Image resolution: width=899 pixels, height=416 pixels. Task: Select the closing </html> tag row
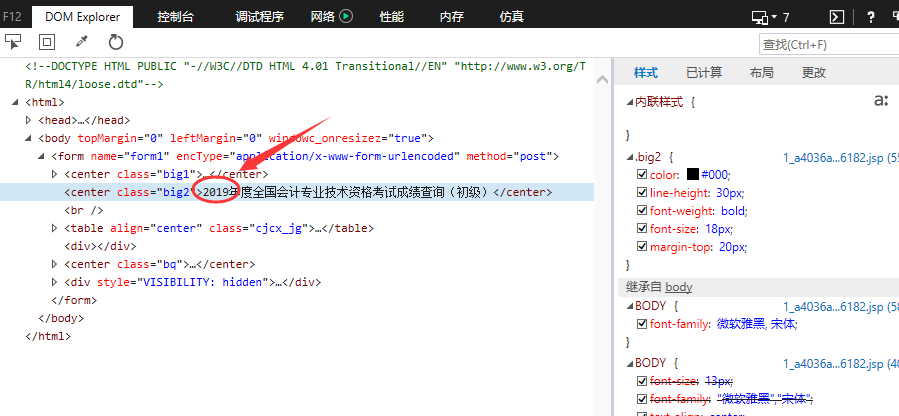(48, 336)
